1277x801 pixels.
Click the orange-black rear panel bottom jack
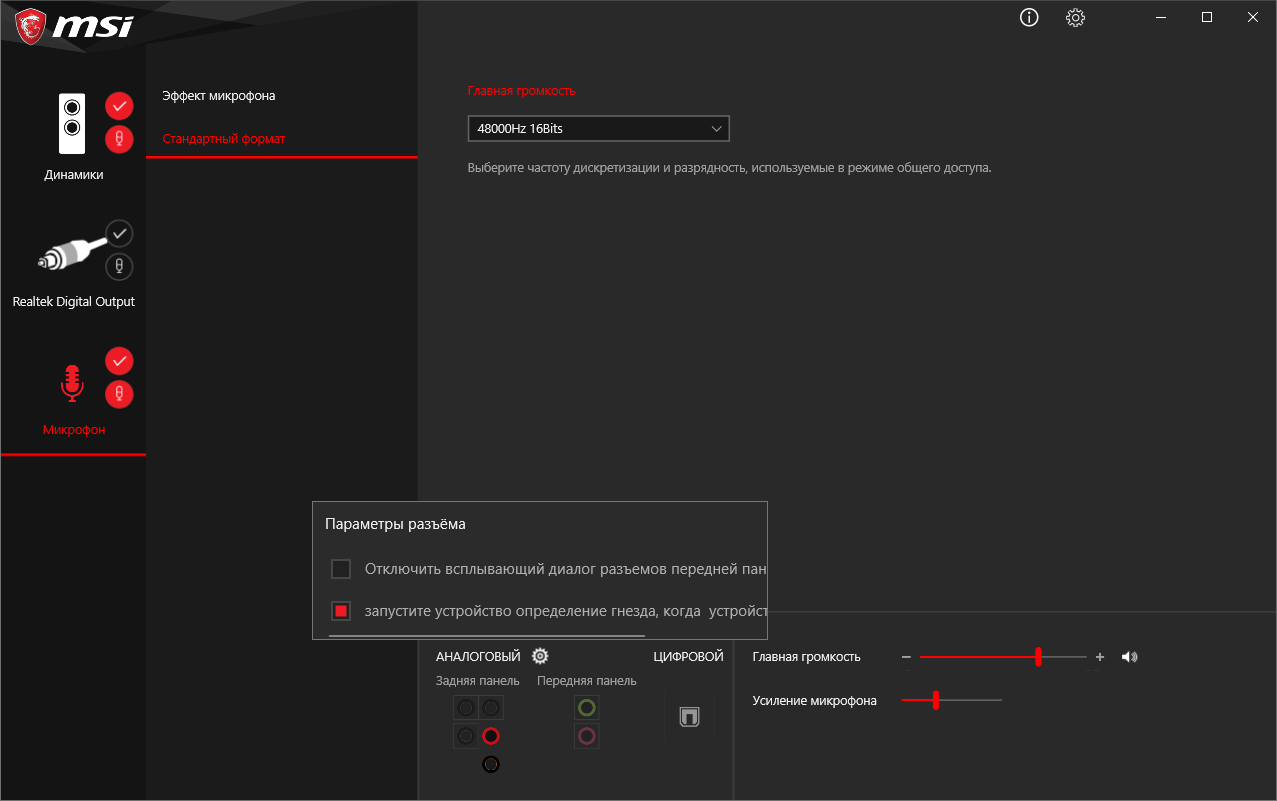pos(490,765)
